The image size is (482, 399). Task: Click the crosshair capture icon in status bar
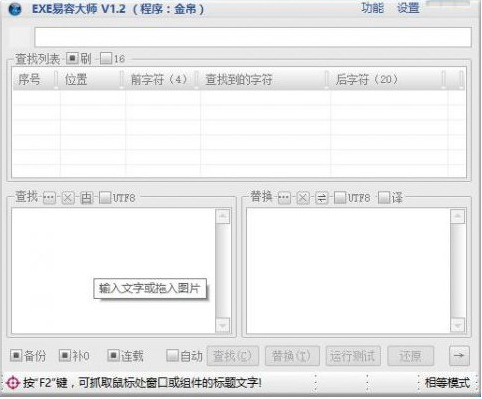coord(13,383)
